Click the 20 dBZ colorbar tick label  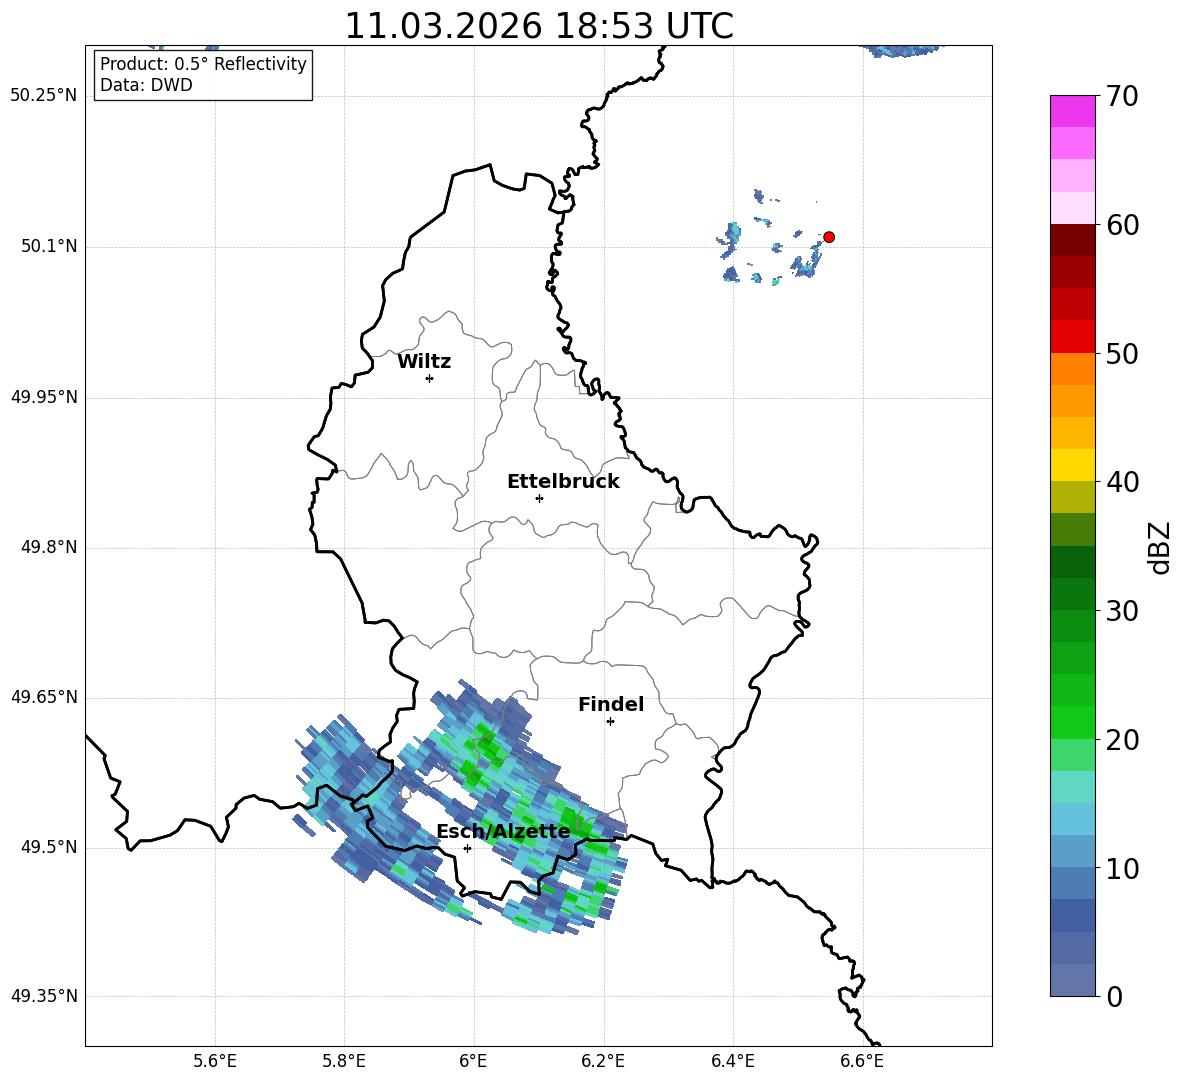tap(1122, 740)
